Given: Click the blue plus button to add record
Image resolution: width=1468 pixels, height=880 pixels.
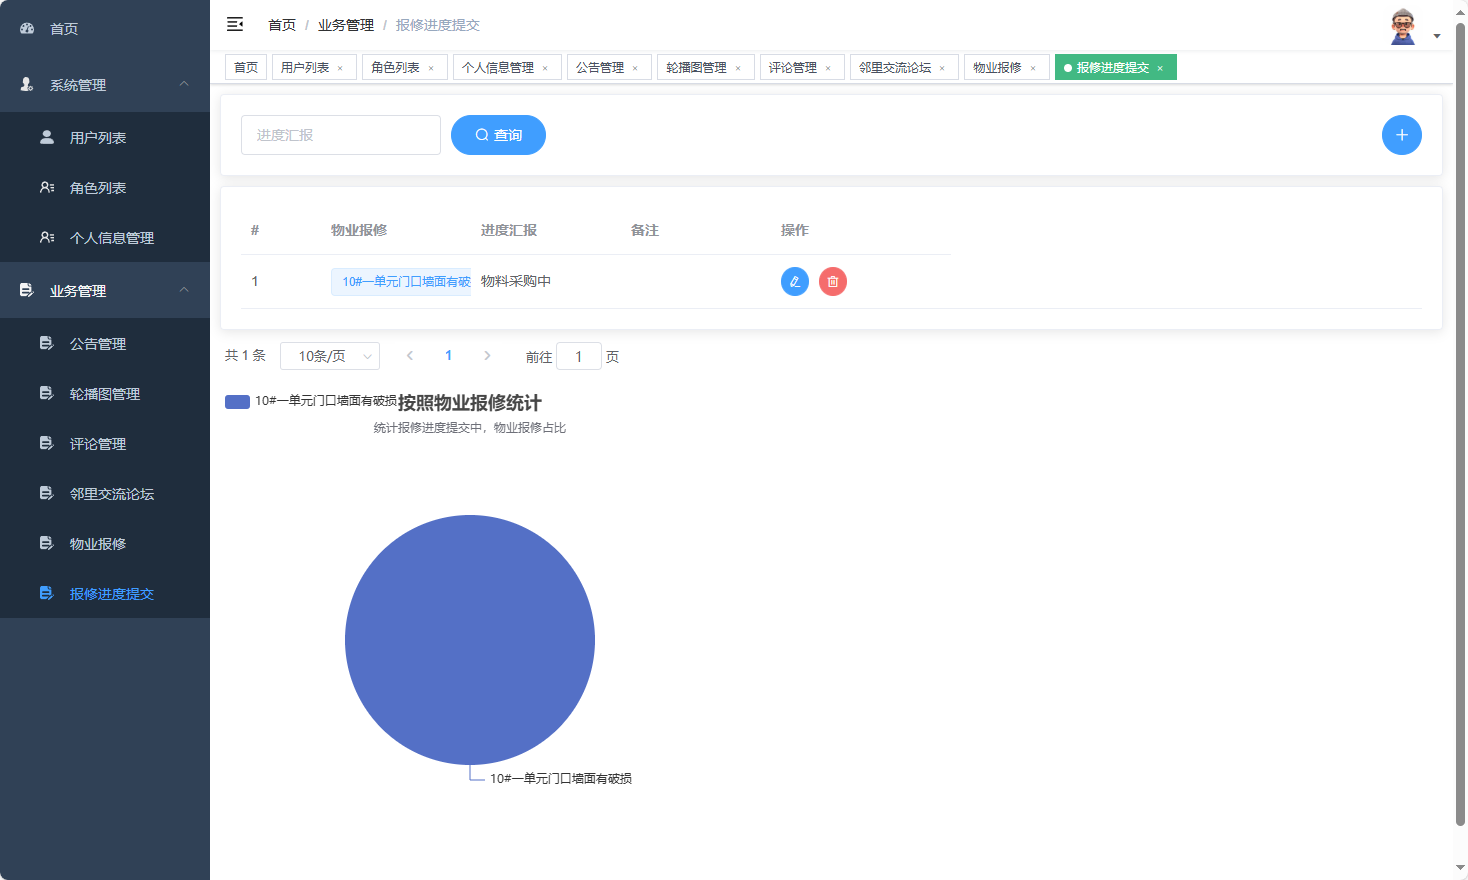Looking at the screenshot, I should click(x=1401, y=134).
